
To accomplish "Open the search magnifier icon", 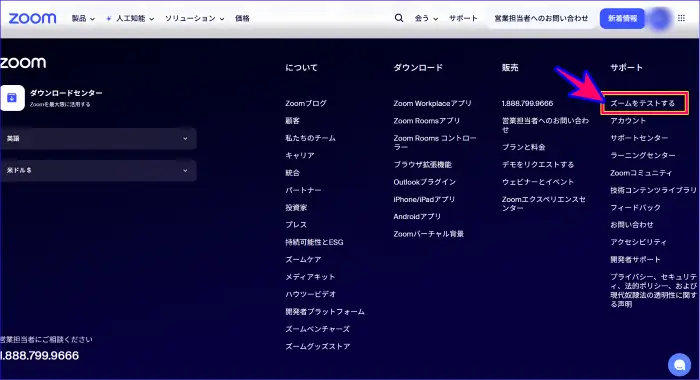I will point(399,18).
